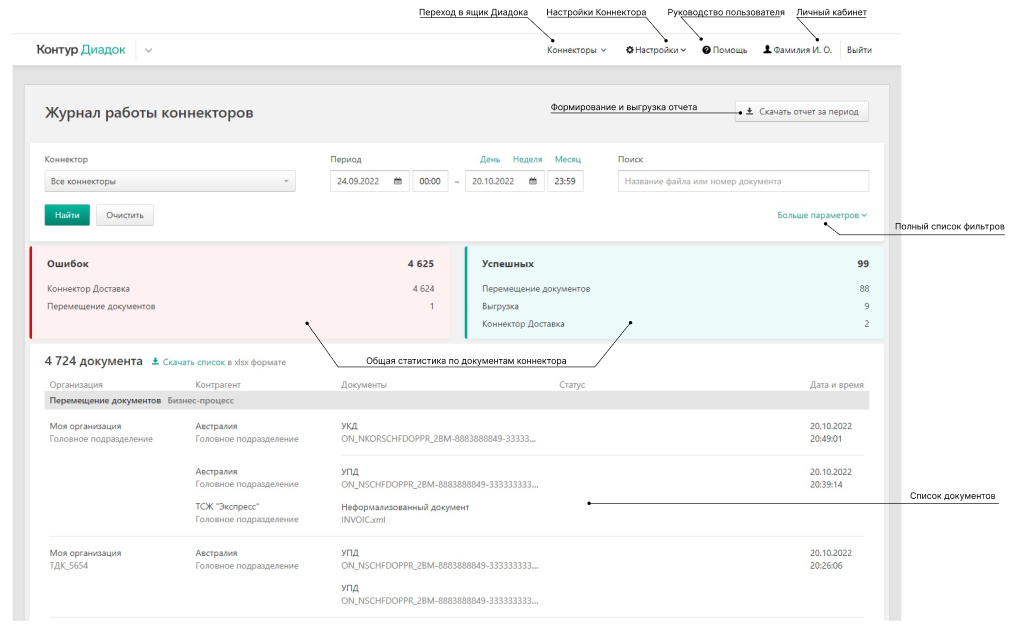
Task: Click Коннектор Доставка row in errors panel
Action: (x=240, y=289)
